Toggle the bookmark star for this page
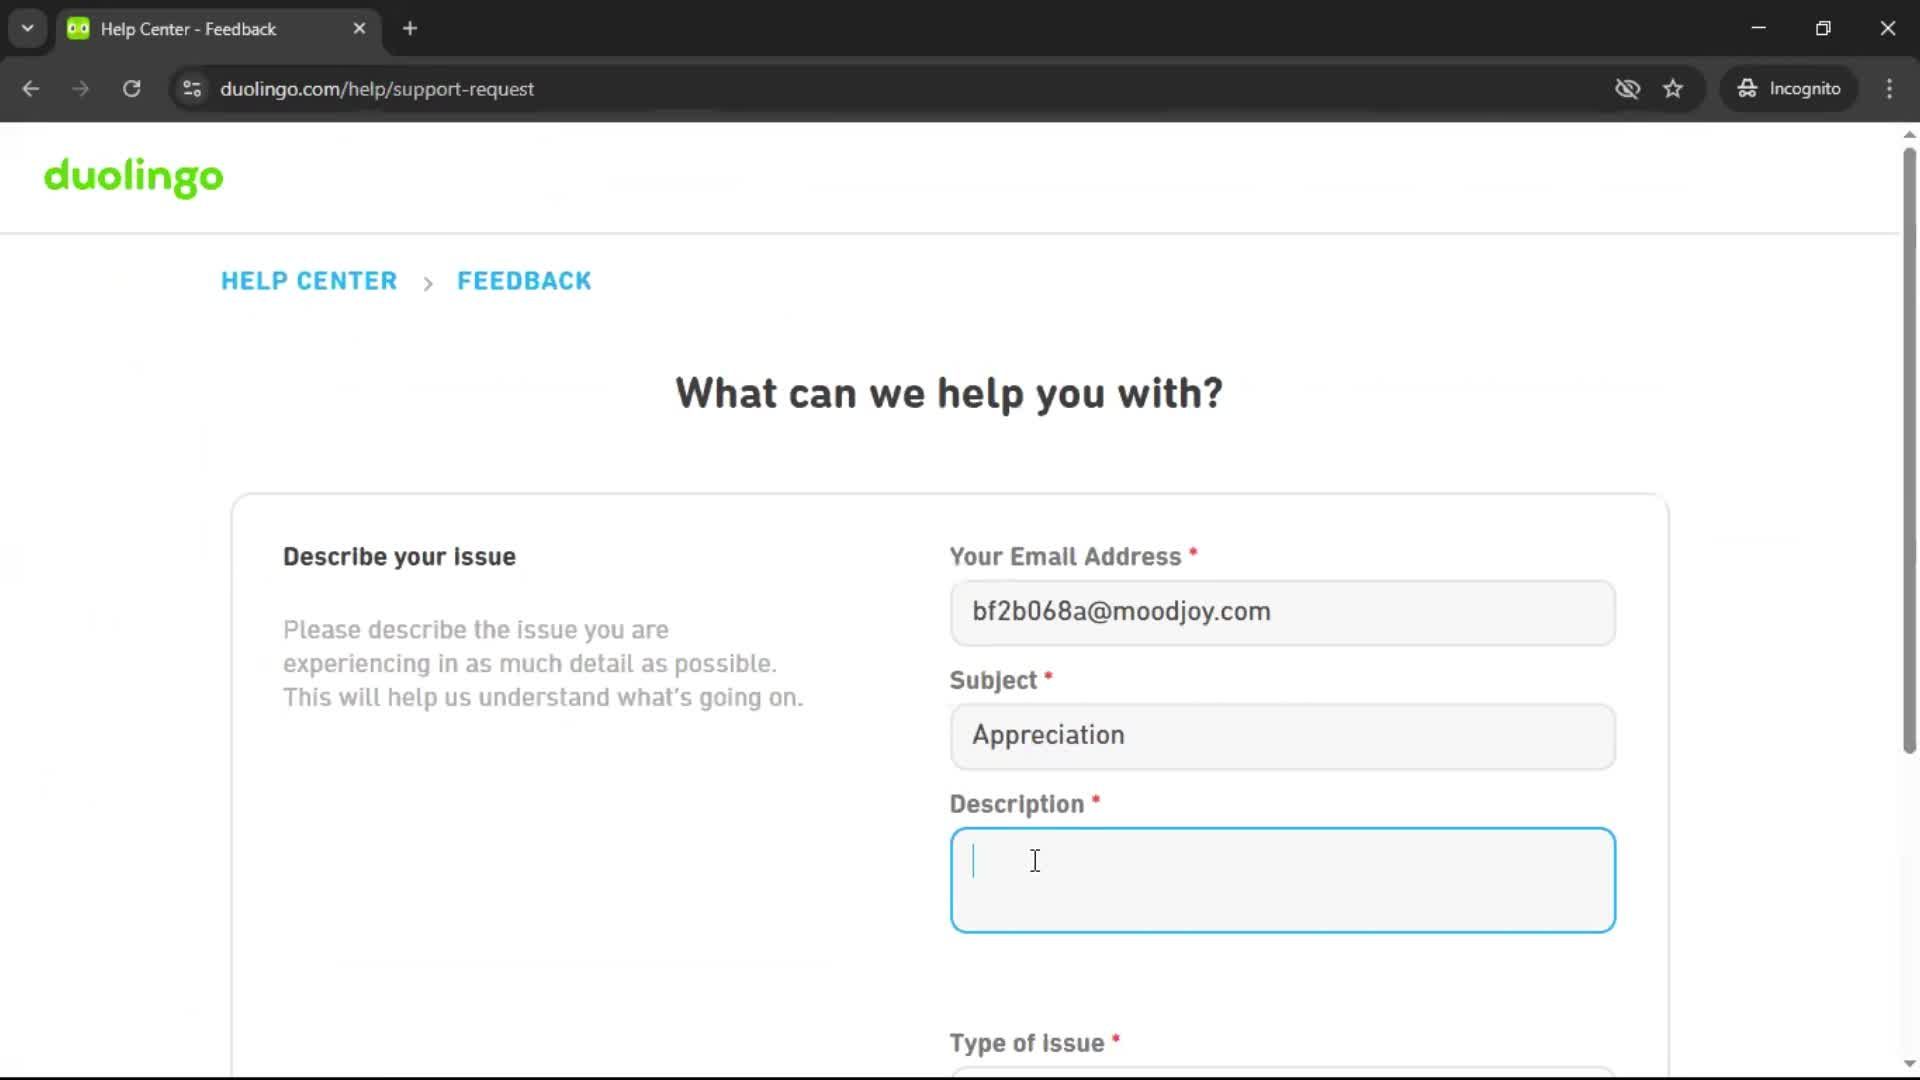This screenshot has height=1080, width=1920. coord(1673,89)
